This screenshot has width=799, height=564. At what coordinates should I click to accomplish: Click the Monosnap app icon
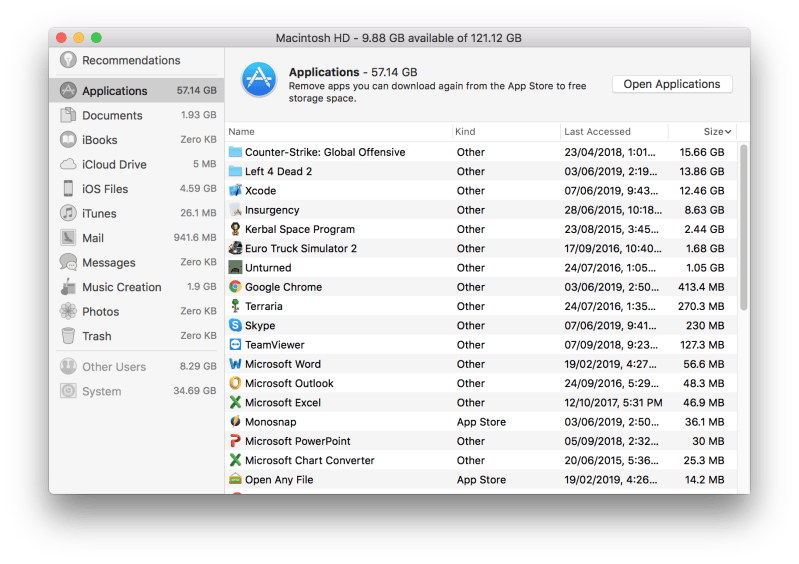pos(235,421)
